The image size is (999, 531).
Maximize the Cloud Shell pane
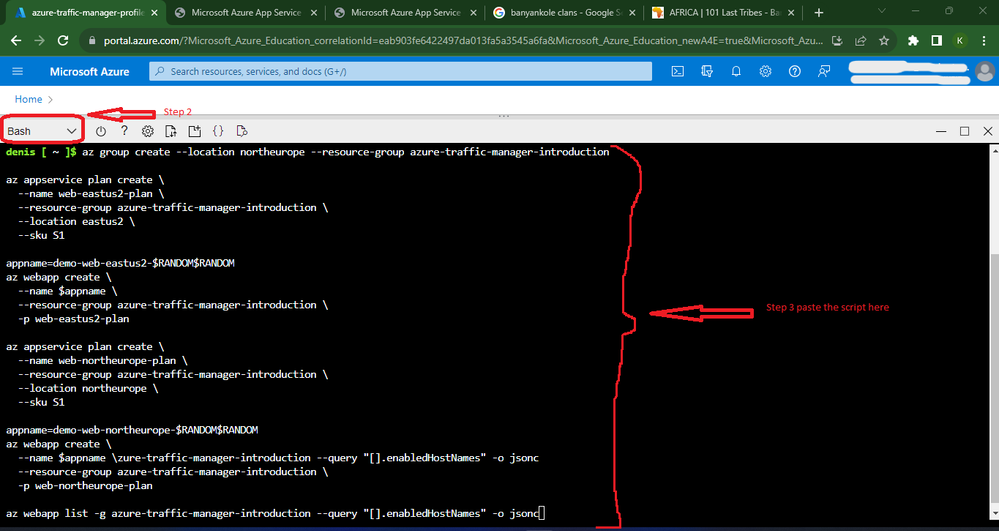pos(965,131)
